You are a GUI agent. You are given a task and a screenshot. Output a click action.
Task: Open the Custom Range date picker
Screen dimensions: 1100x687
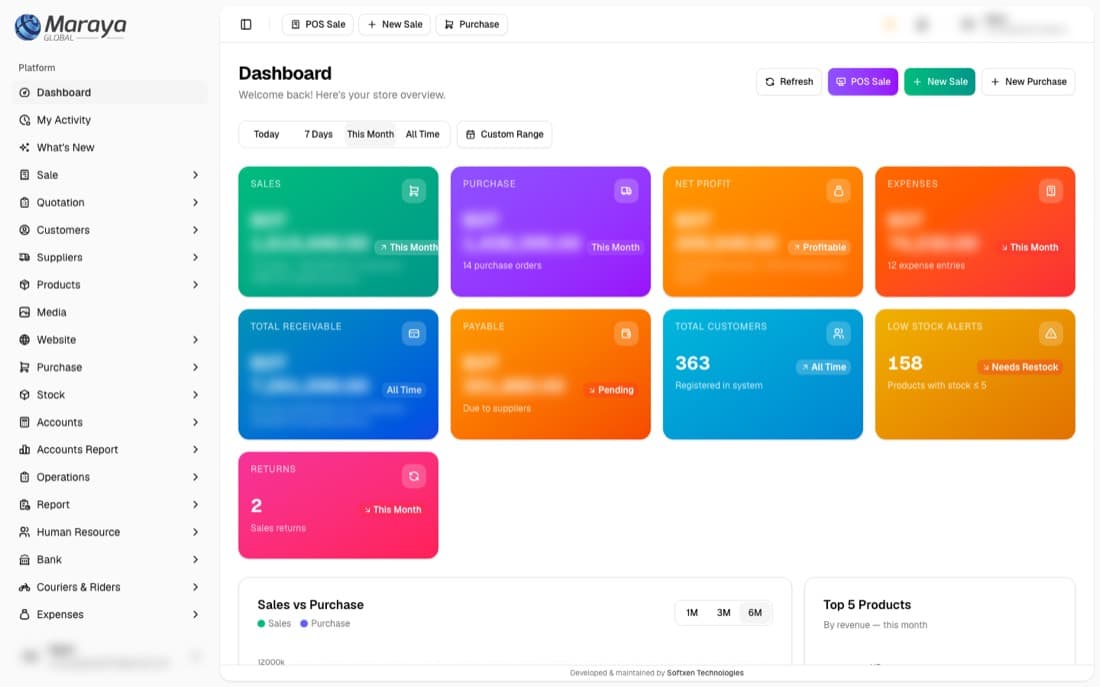504,134
